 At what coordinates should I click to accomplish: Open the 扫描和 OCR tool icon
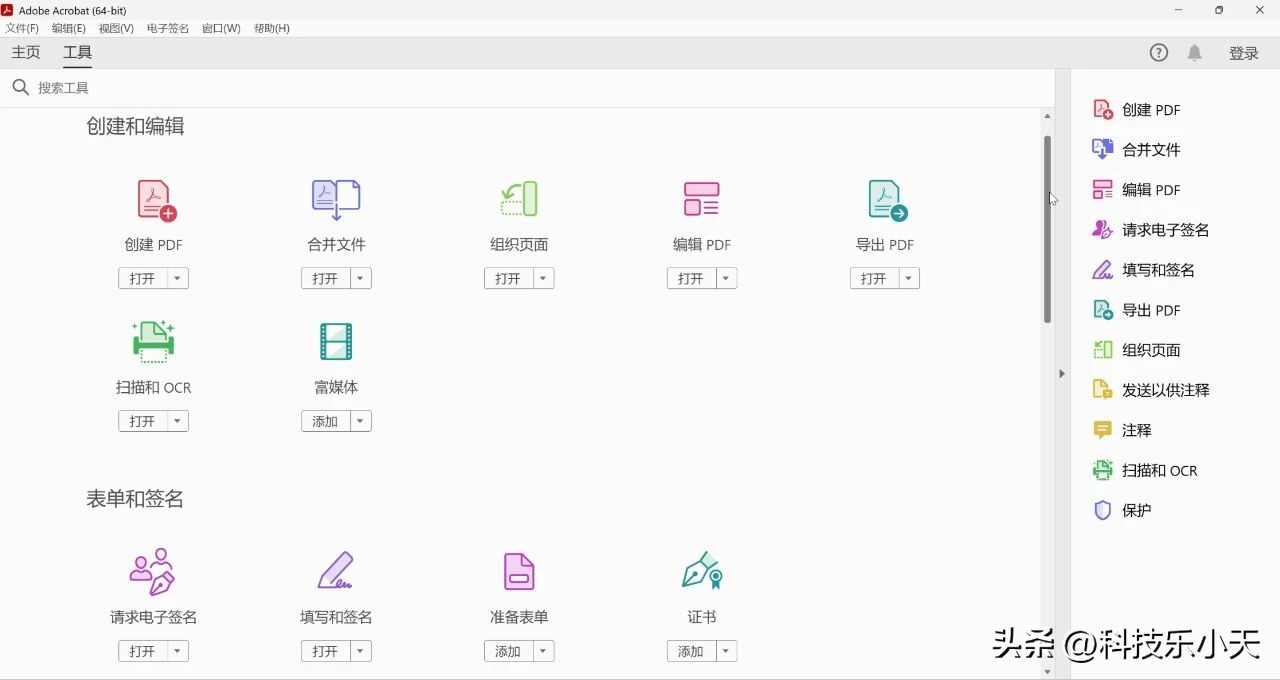pos(153,342)
